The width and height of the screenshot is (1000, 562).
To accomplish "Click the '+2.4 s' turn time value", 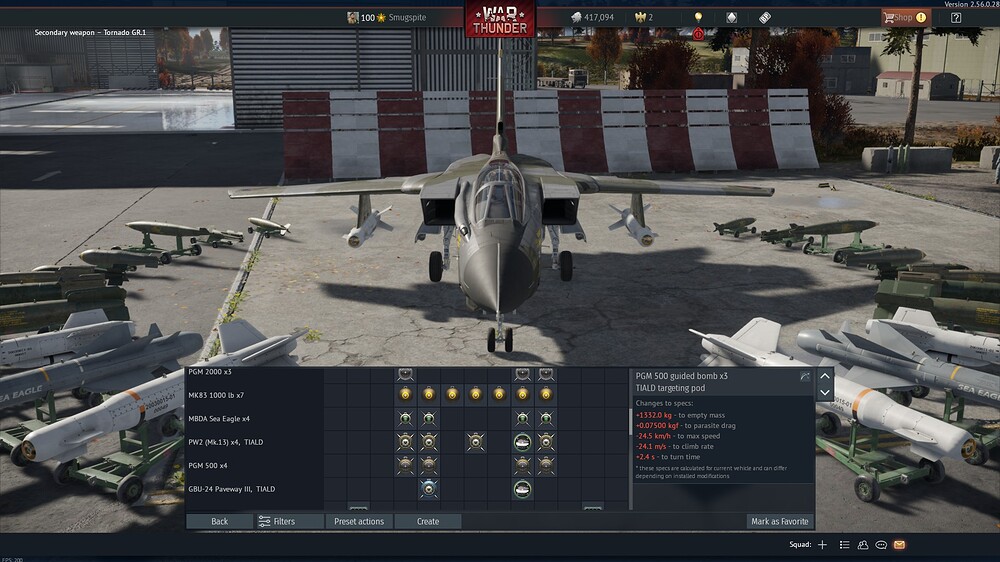I will (x=645, y=457).
